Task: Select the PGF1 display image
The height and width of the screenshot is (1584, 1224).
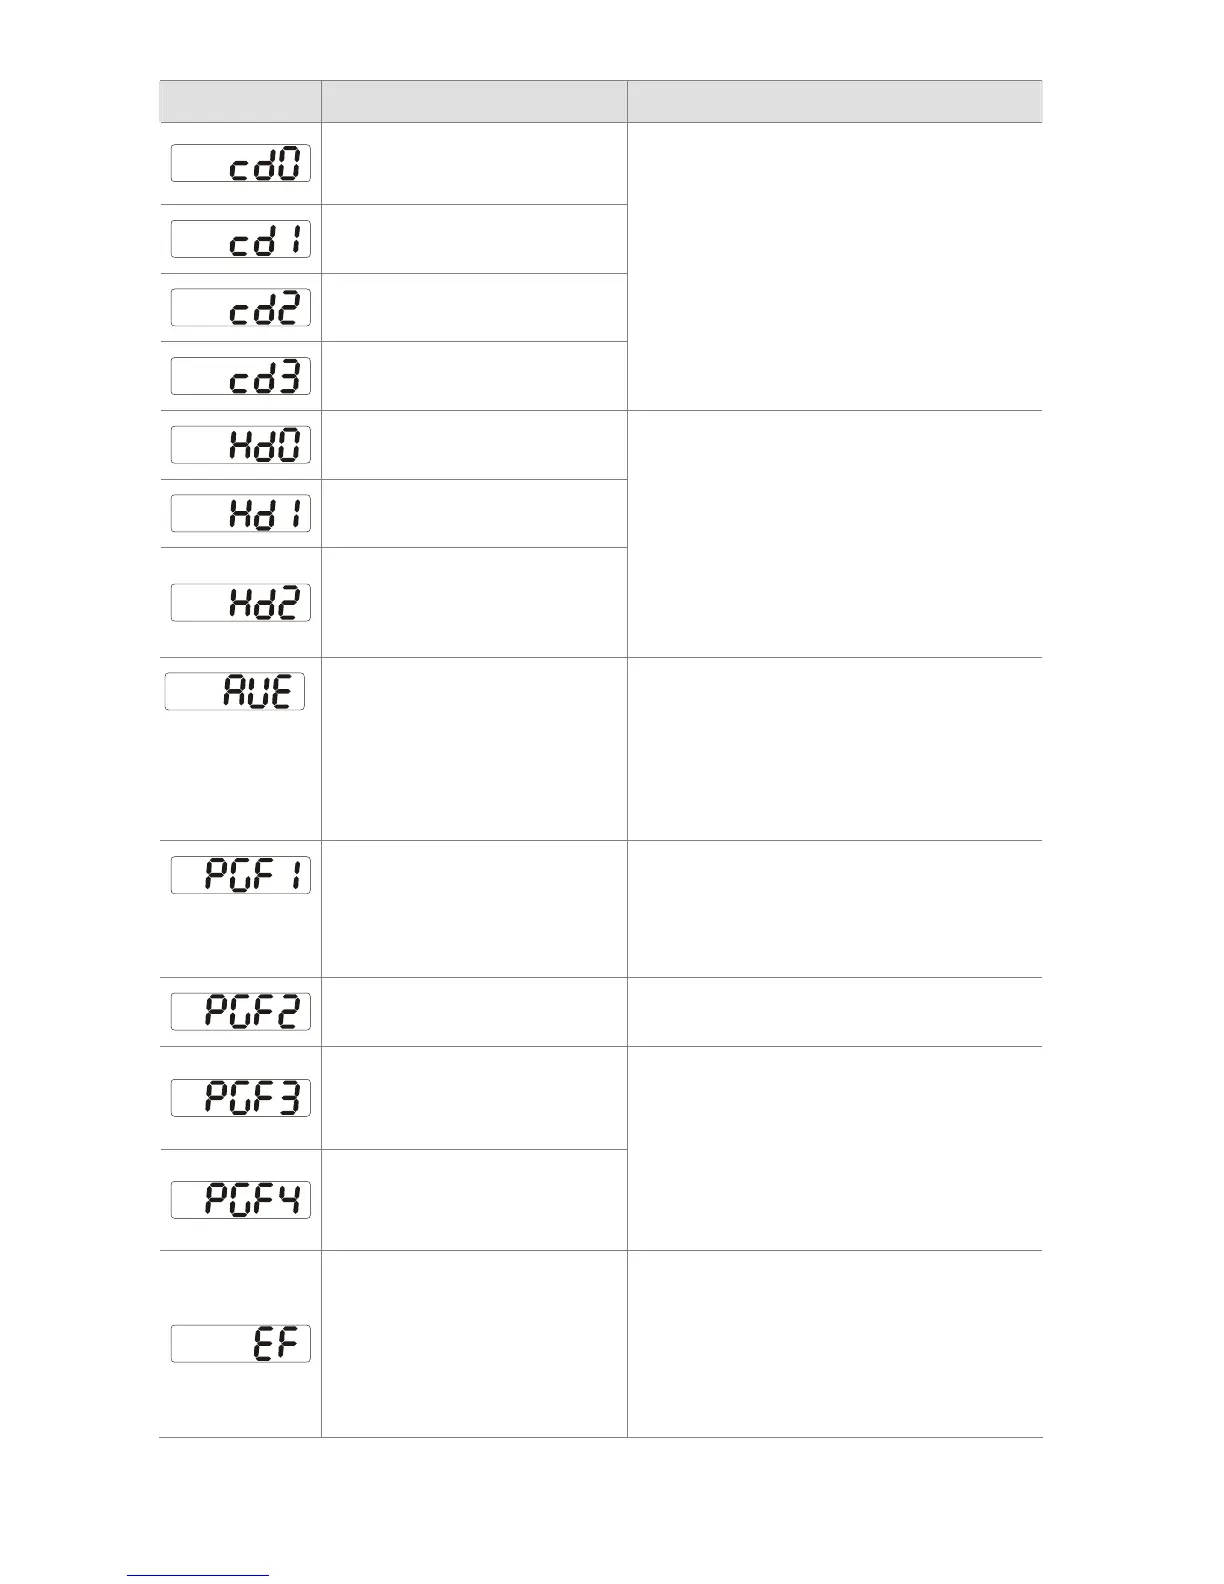Action: point(240,875)
